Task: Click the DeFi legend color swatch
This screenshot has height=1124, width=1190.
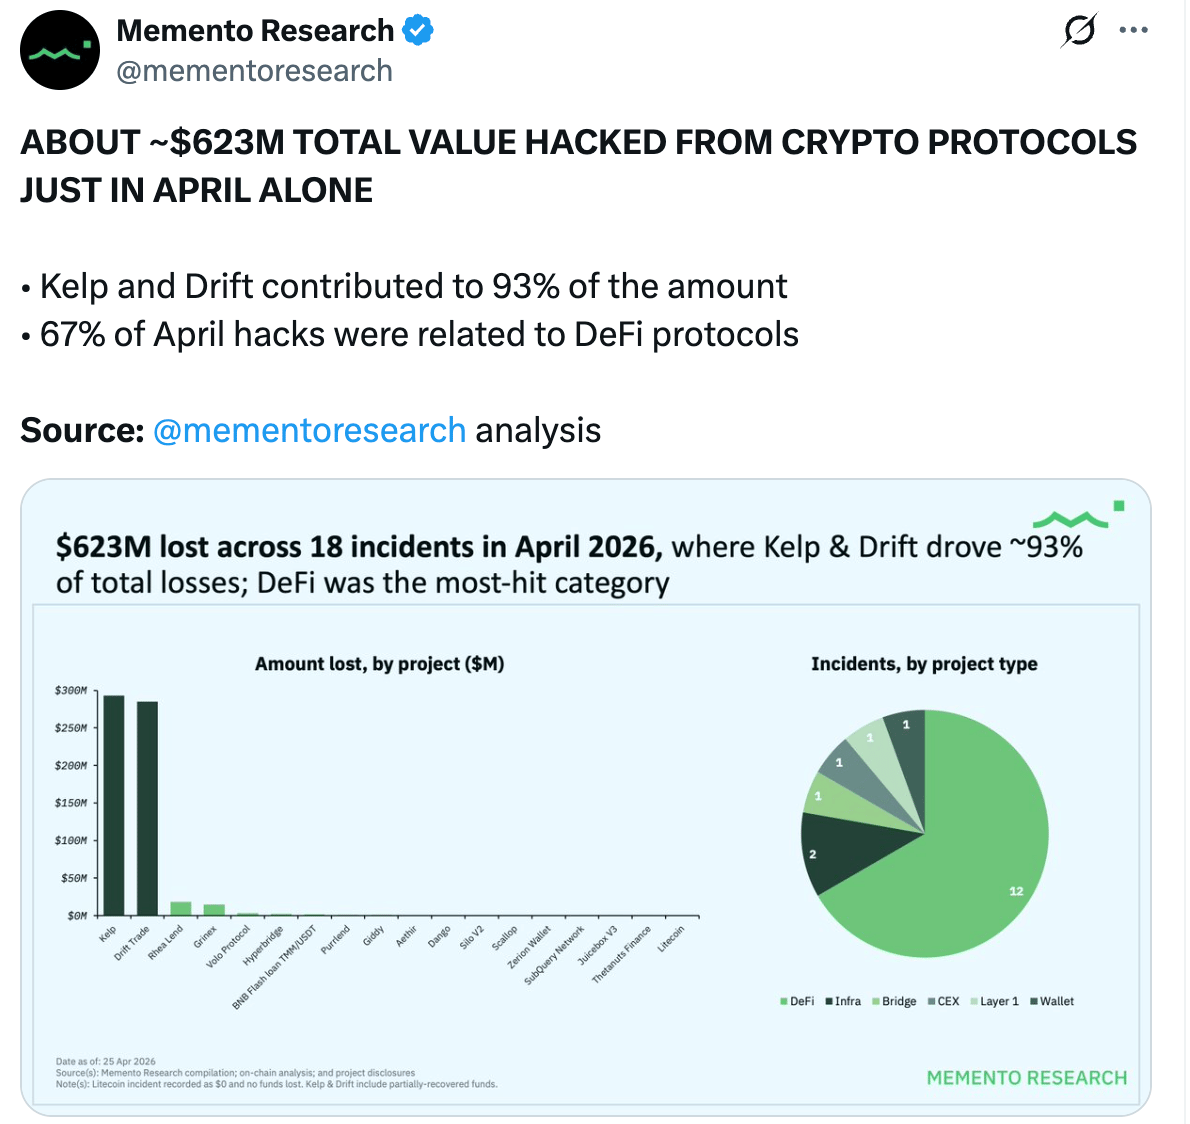Action: [x=784, y=1002]
